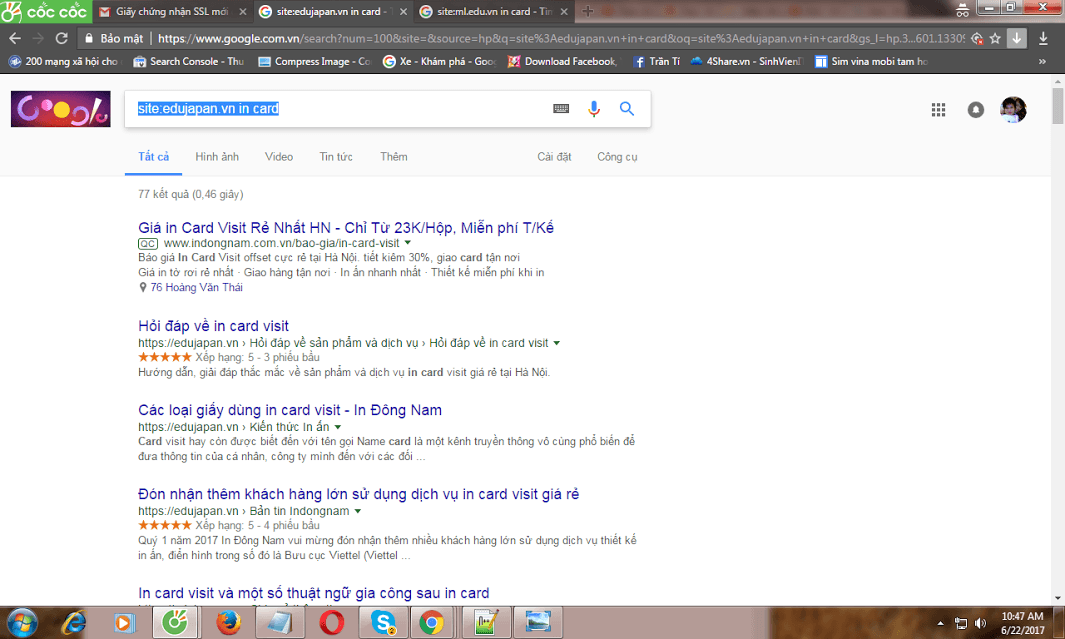The width and height of the screenshot is (1065, 639).
Task: Open the Search Console bookmark
Action: point(189,61)
